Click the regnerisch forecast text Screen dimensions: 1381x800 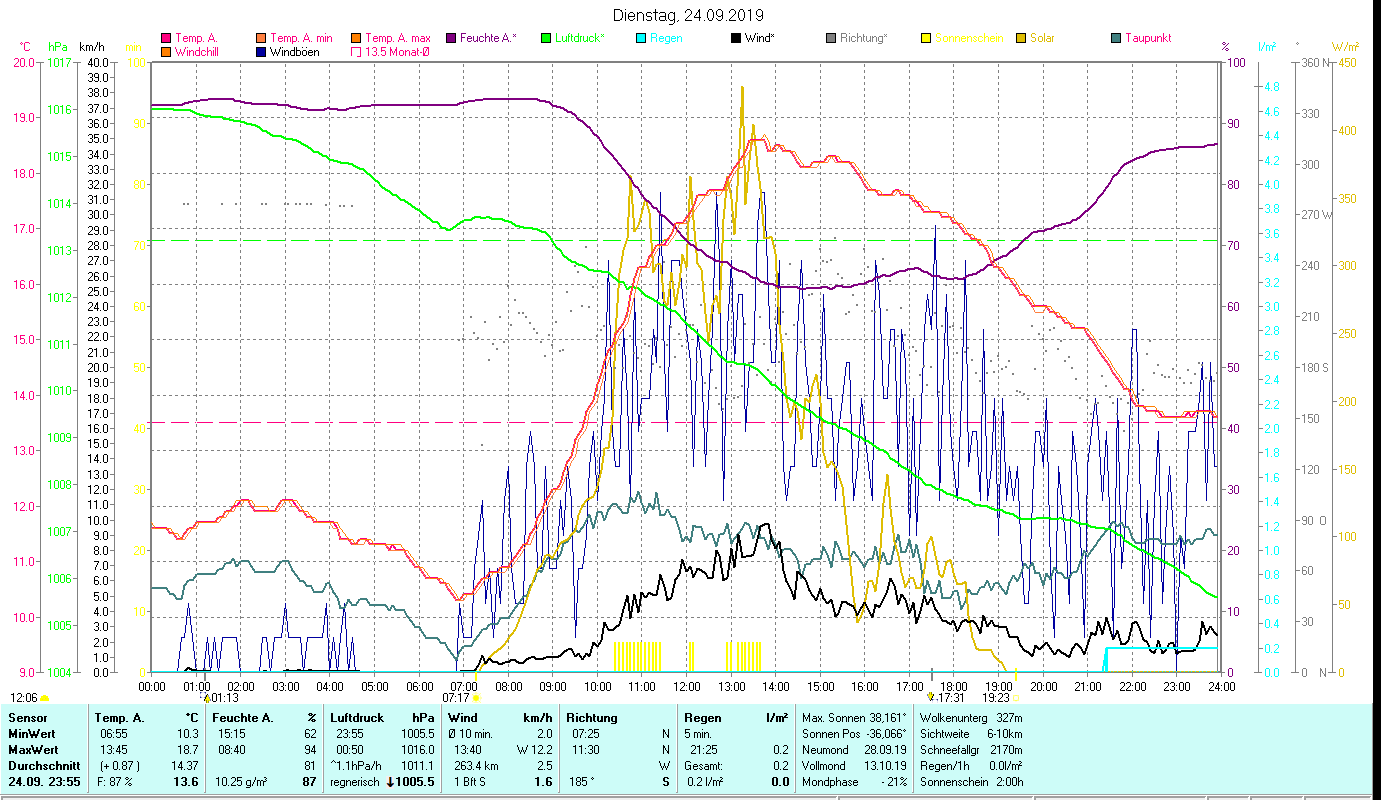(x=355, y=782)
